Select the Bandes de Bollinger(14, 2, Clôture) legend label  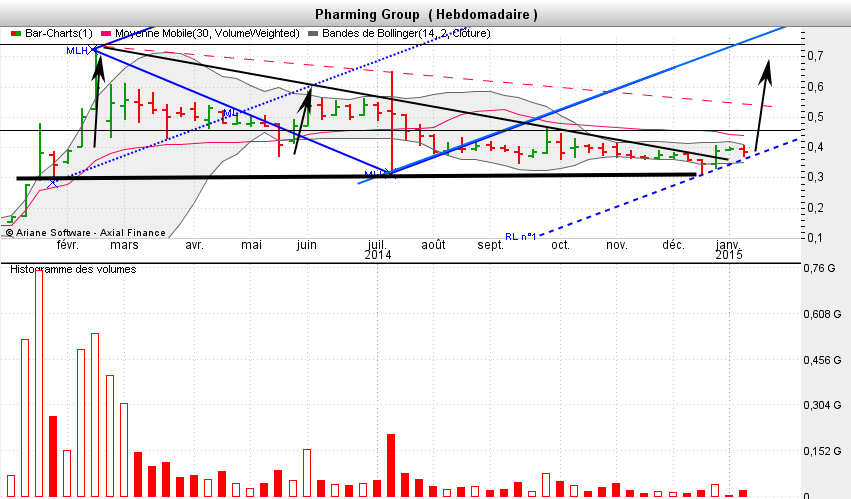407,34
